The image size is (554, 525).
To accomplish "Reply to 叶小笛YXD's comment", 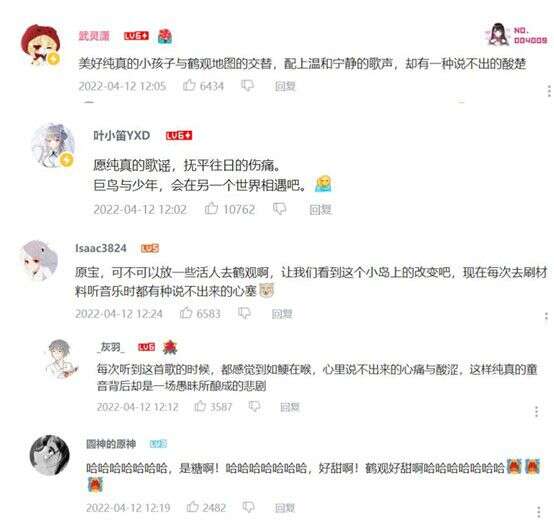I will (320, 210).
